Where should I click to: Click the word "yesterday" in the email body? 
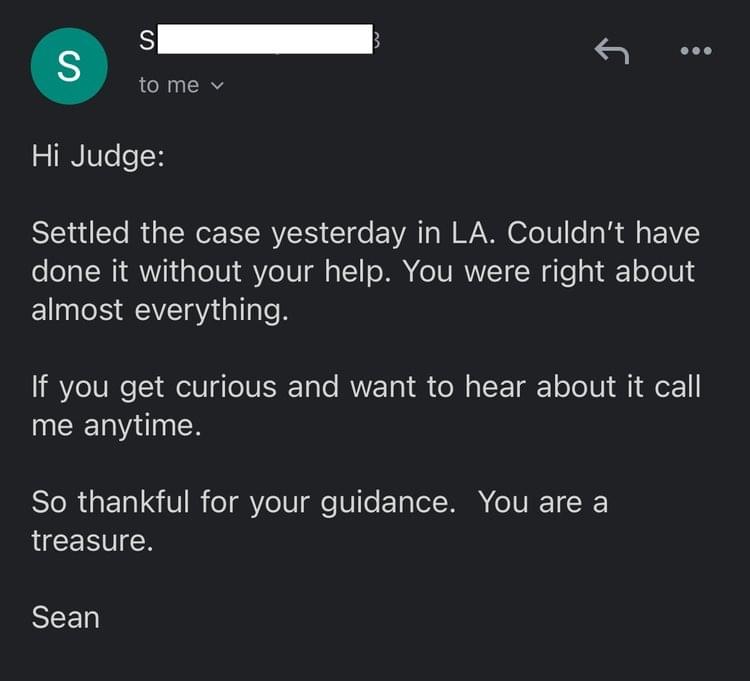(x=339, y=234)
